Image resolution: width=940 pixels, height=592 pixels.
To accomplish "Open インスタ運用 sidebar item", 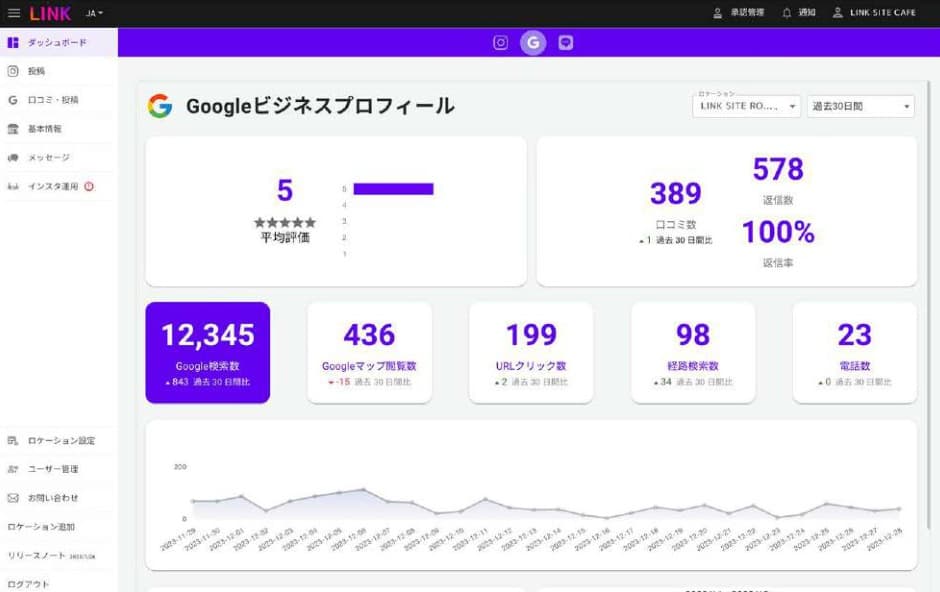I will click(x=59, y=186).
